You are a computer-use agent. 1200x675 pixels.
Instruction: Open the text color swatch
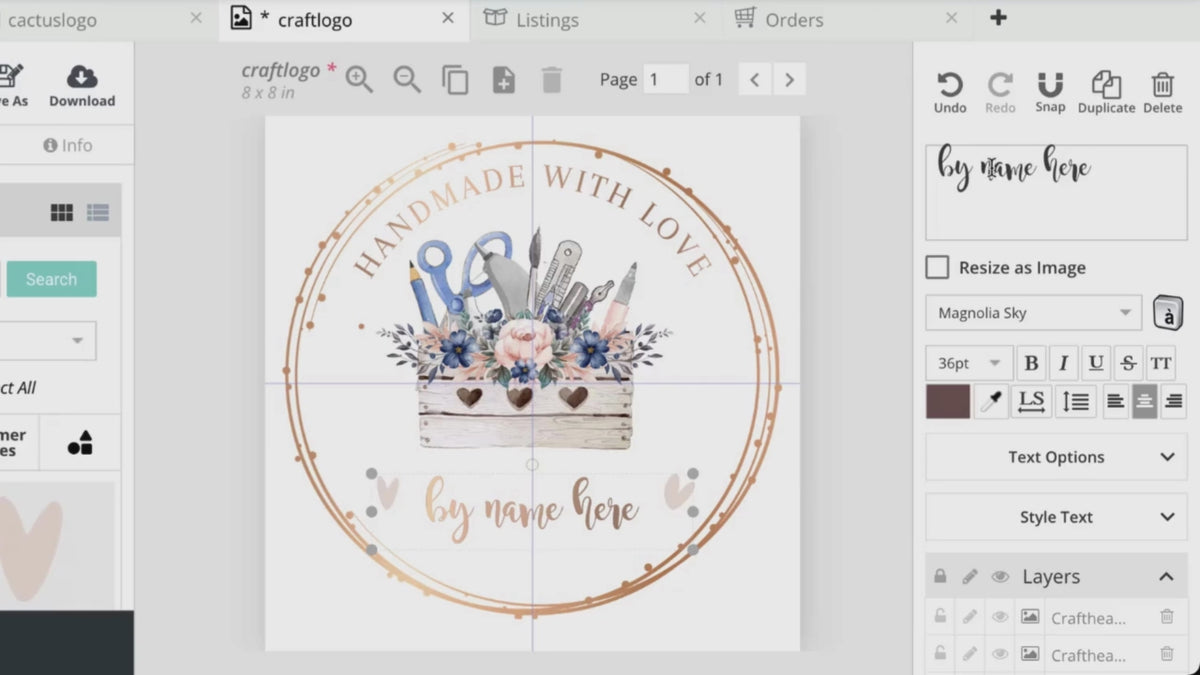coord(948,400)
